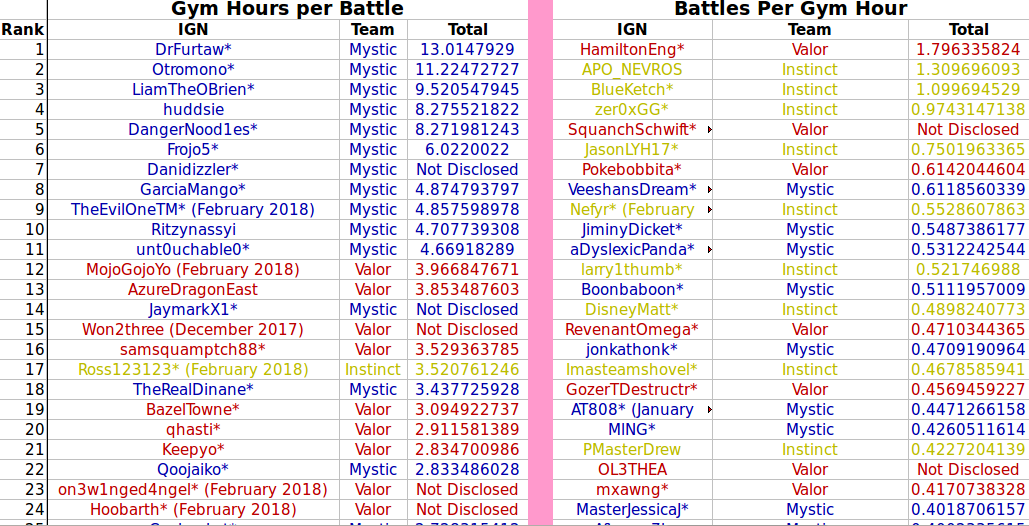Click the OL3THEA name cell
Screen dimensions: 1029x526
(632, 470)
